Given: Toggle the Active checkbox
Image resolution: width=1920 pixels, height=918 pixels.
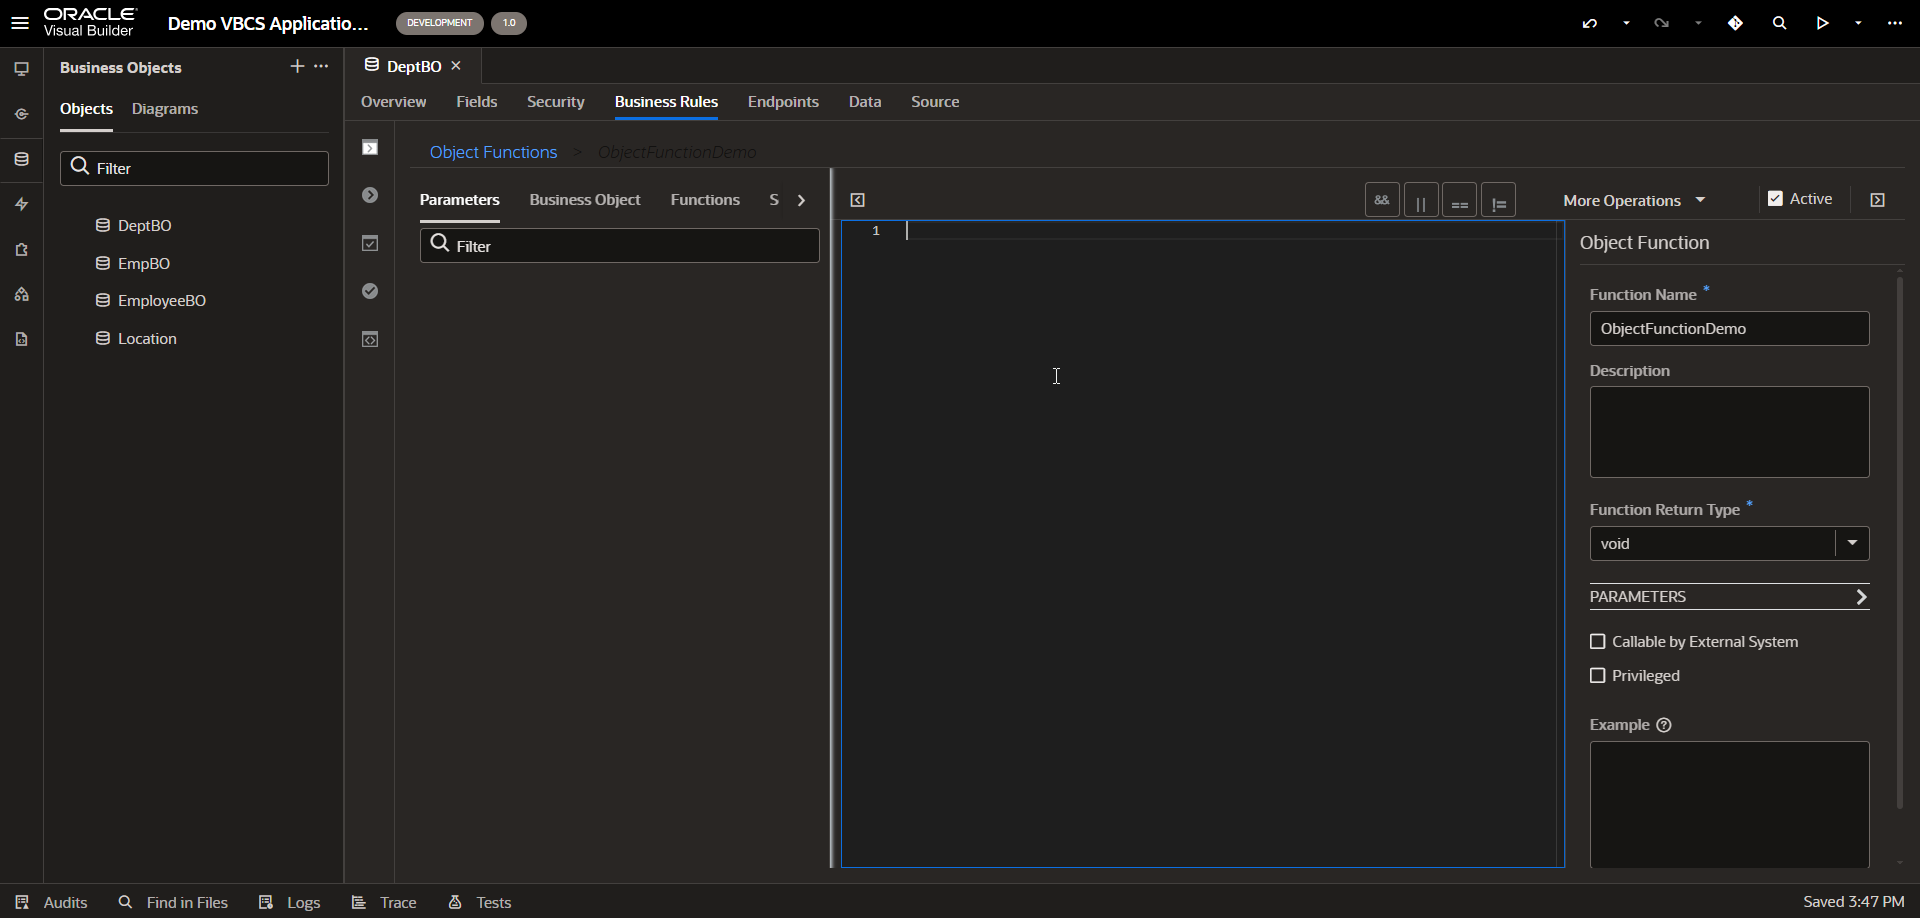Looking at the screenshot, I should [x=1775, y=199].
